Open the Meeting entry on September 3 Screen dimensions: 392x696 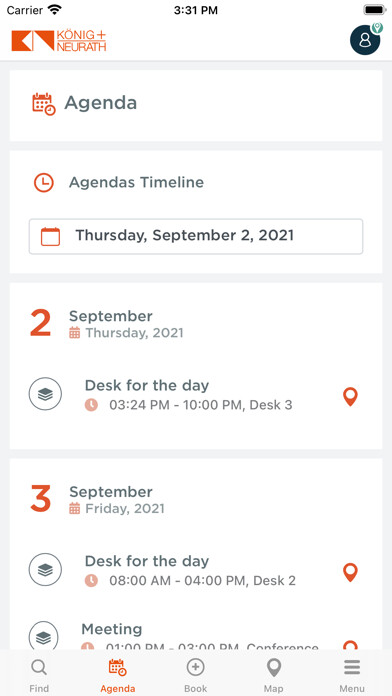[196, 637]
